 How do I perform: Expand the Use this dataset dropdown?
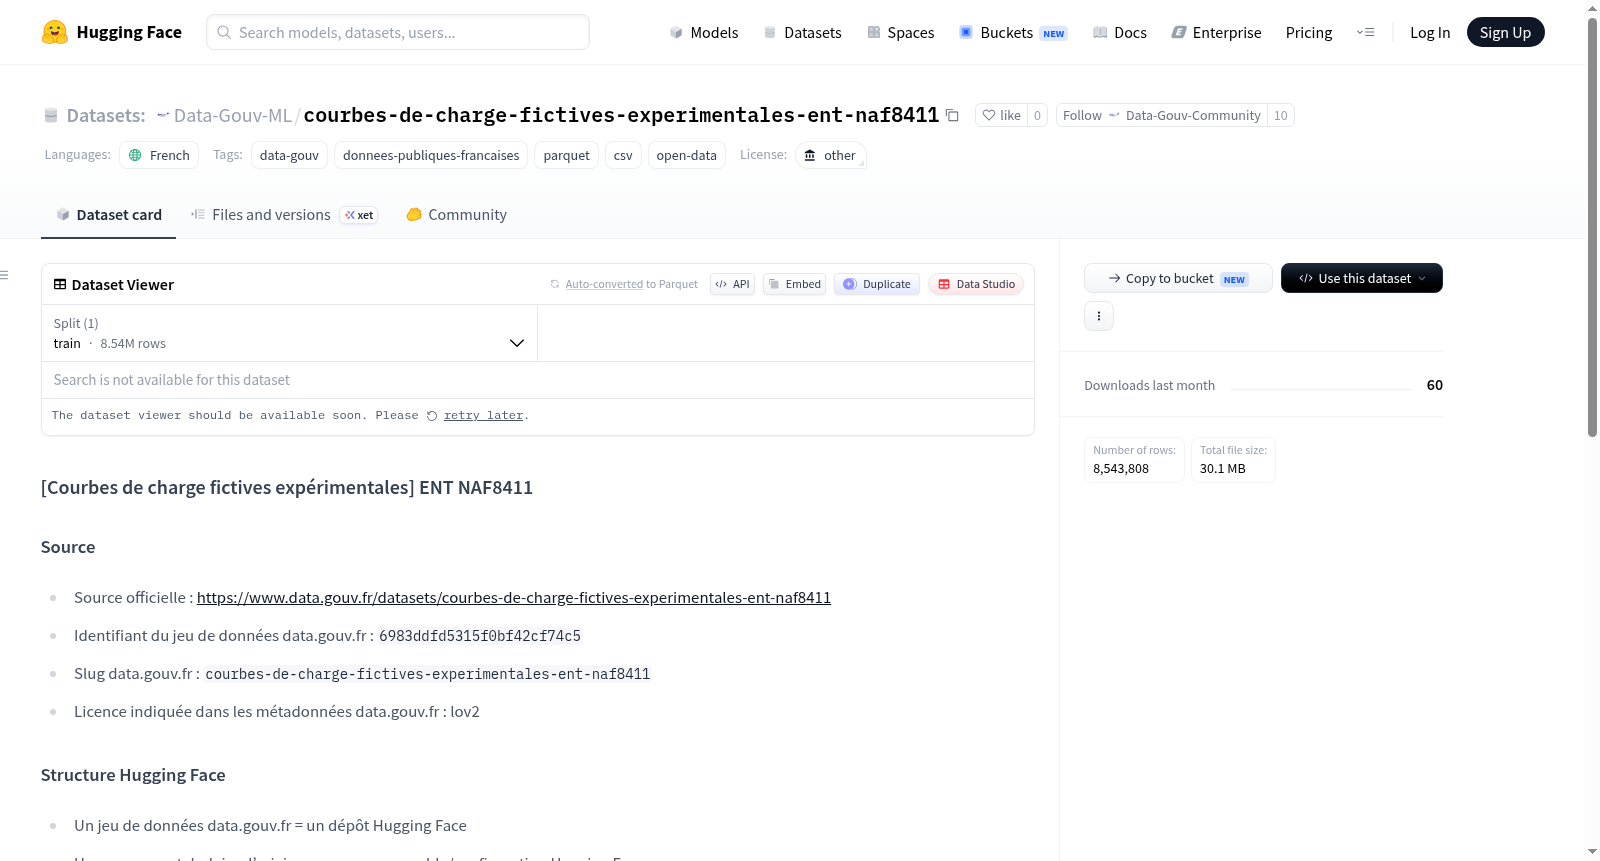[1361, 278]
